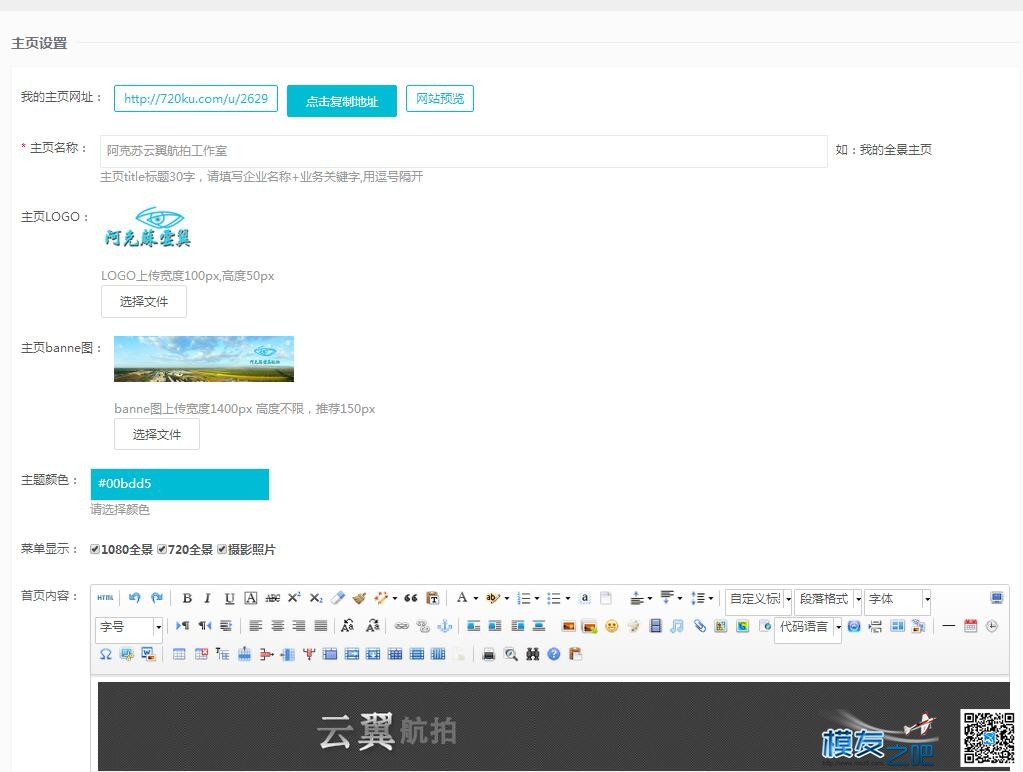Insert a blockquote
The height and width of the screenshot is (772, 1023).
click(410, 598)
